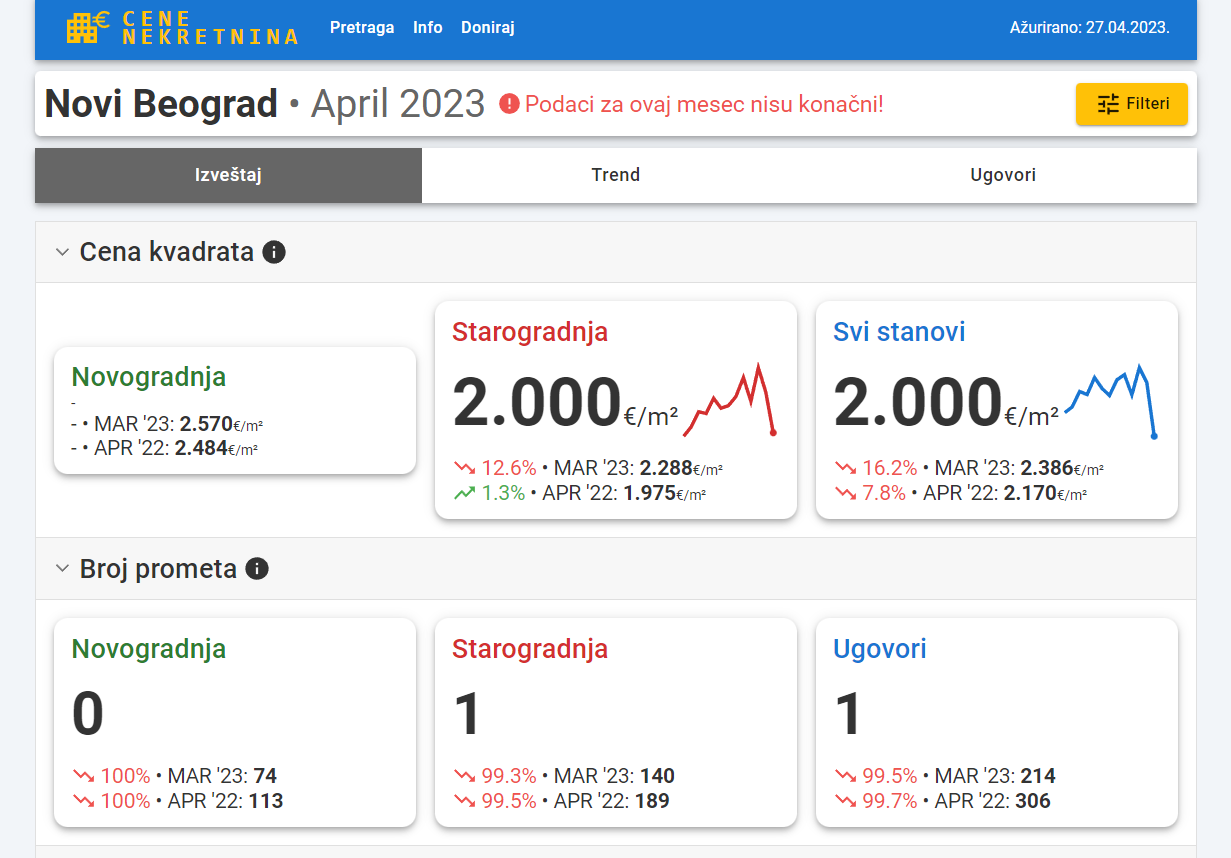The width and height of the screenshot is (1231, 858).
Task: Click the Starogradnja red price trend sparkline
Action: tap(730, 399)
